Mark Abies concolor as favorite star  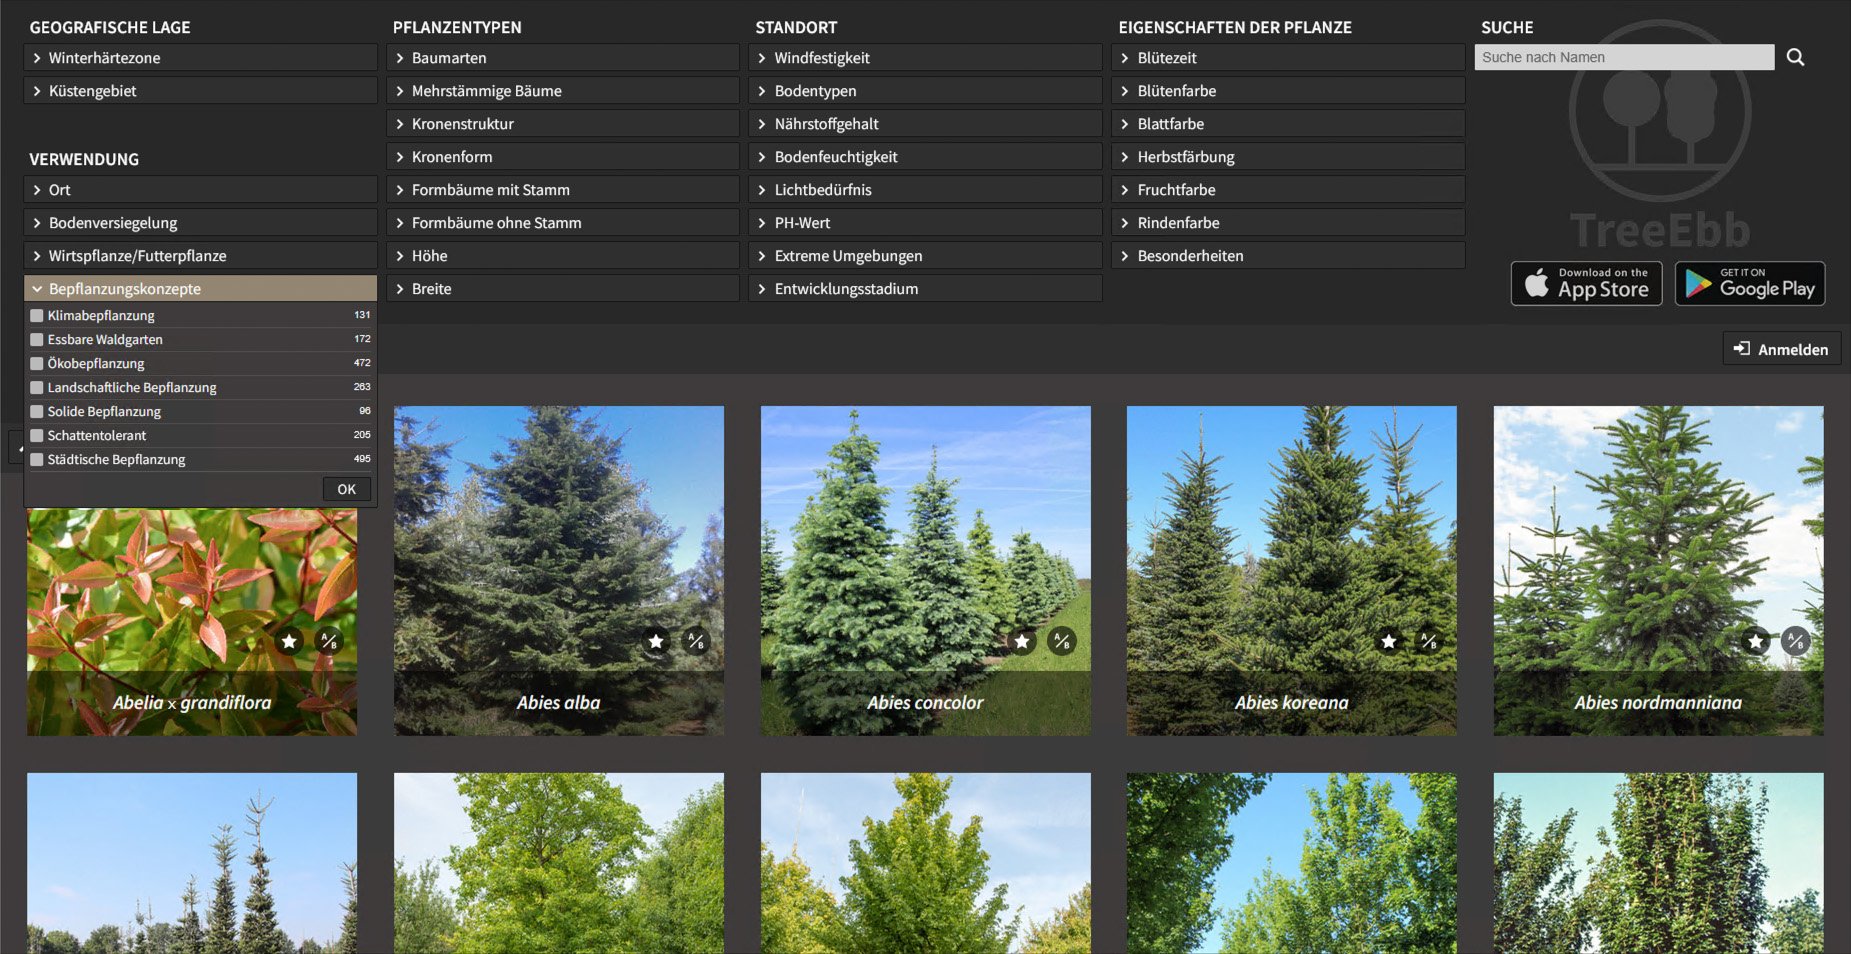coord(1022,641)
